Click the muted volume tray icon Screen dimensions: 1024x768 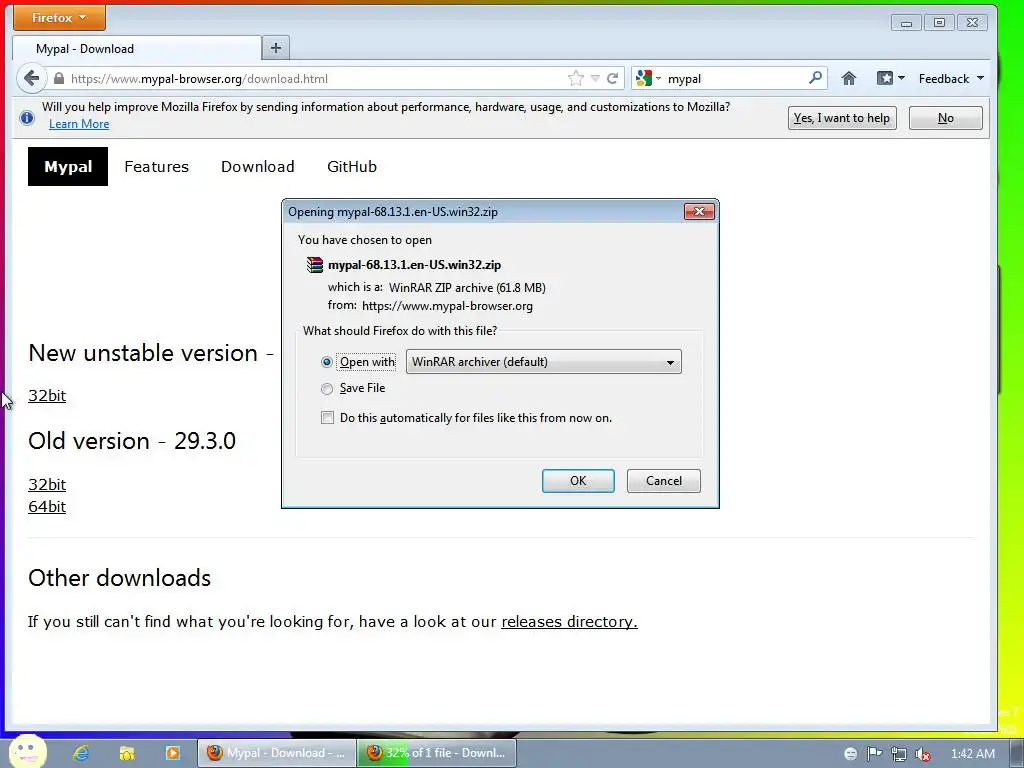pyautogui.click(x=923, y=754)
